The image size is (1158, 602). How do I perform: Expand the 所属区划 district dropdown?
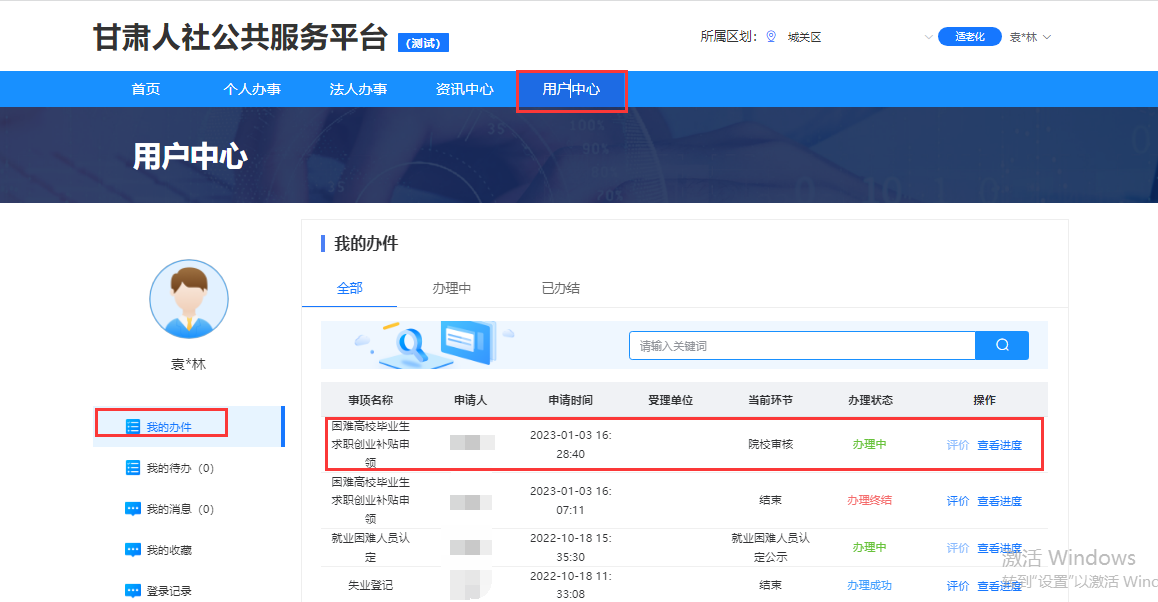(x=928, y=37)
